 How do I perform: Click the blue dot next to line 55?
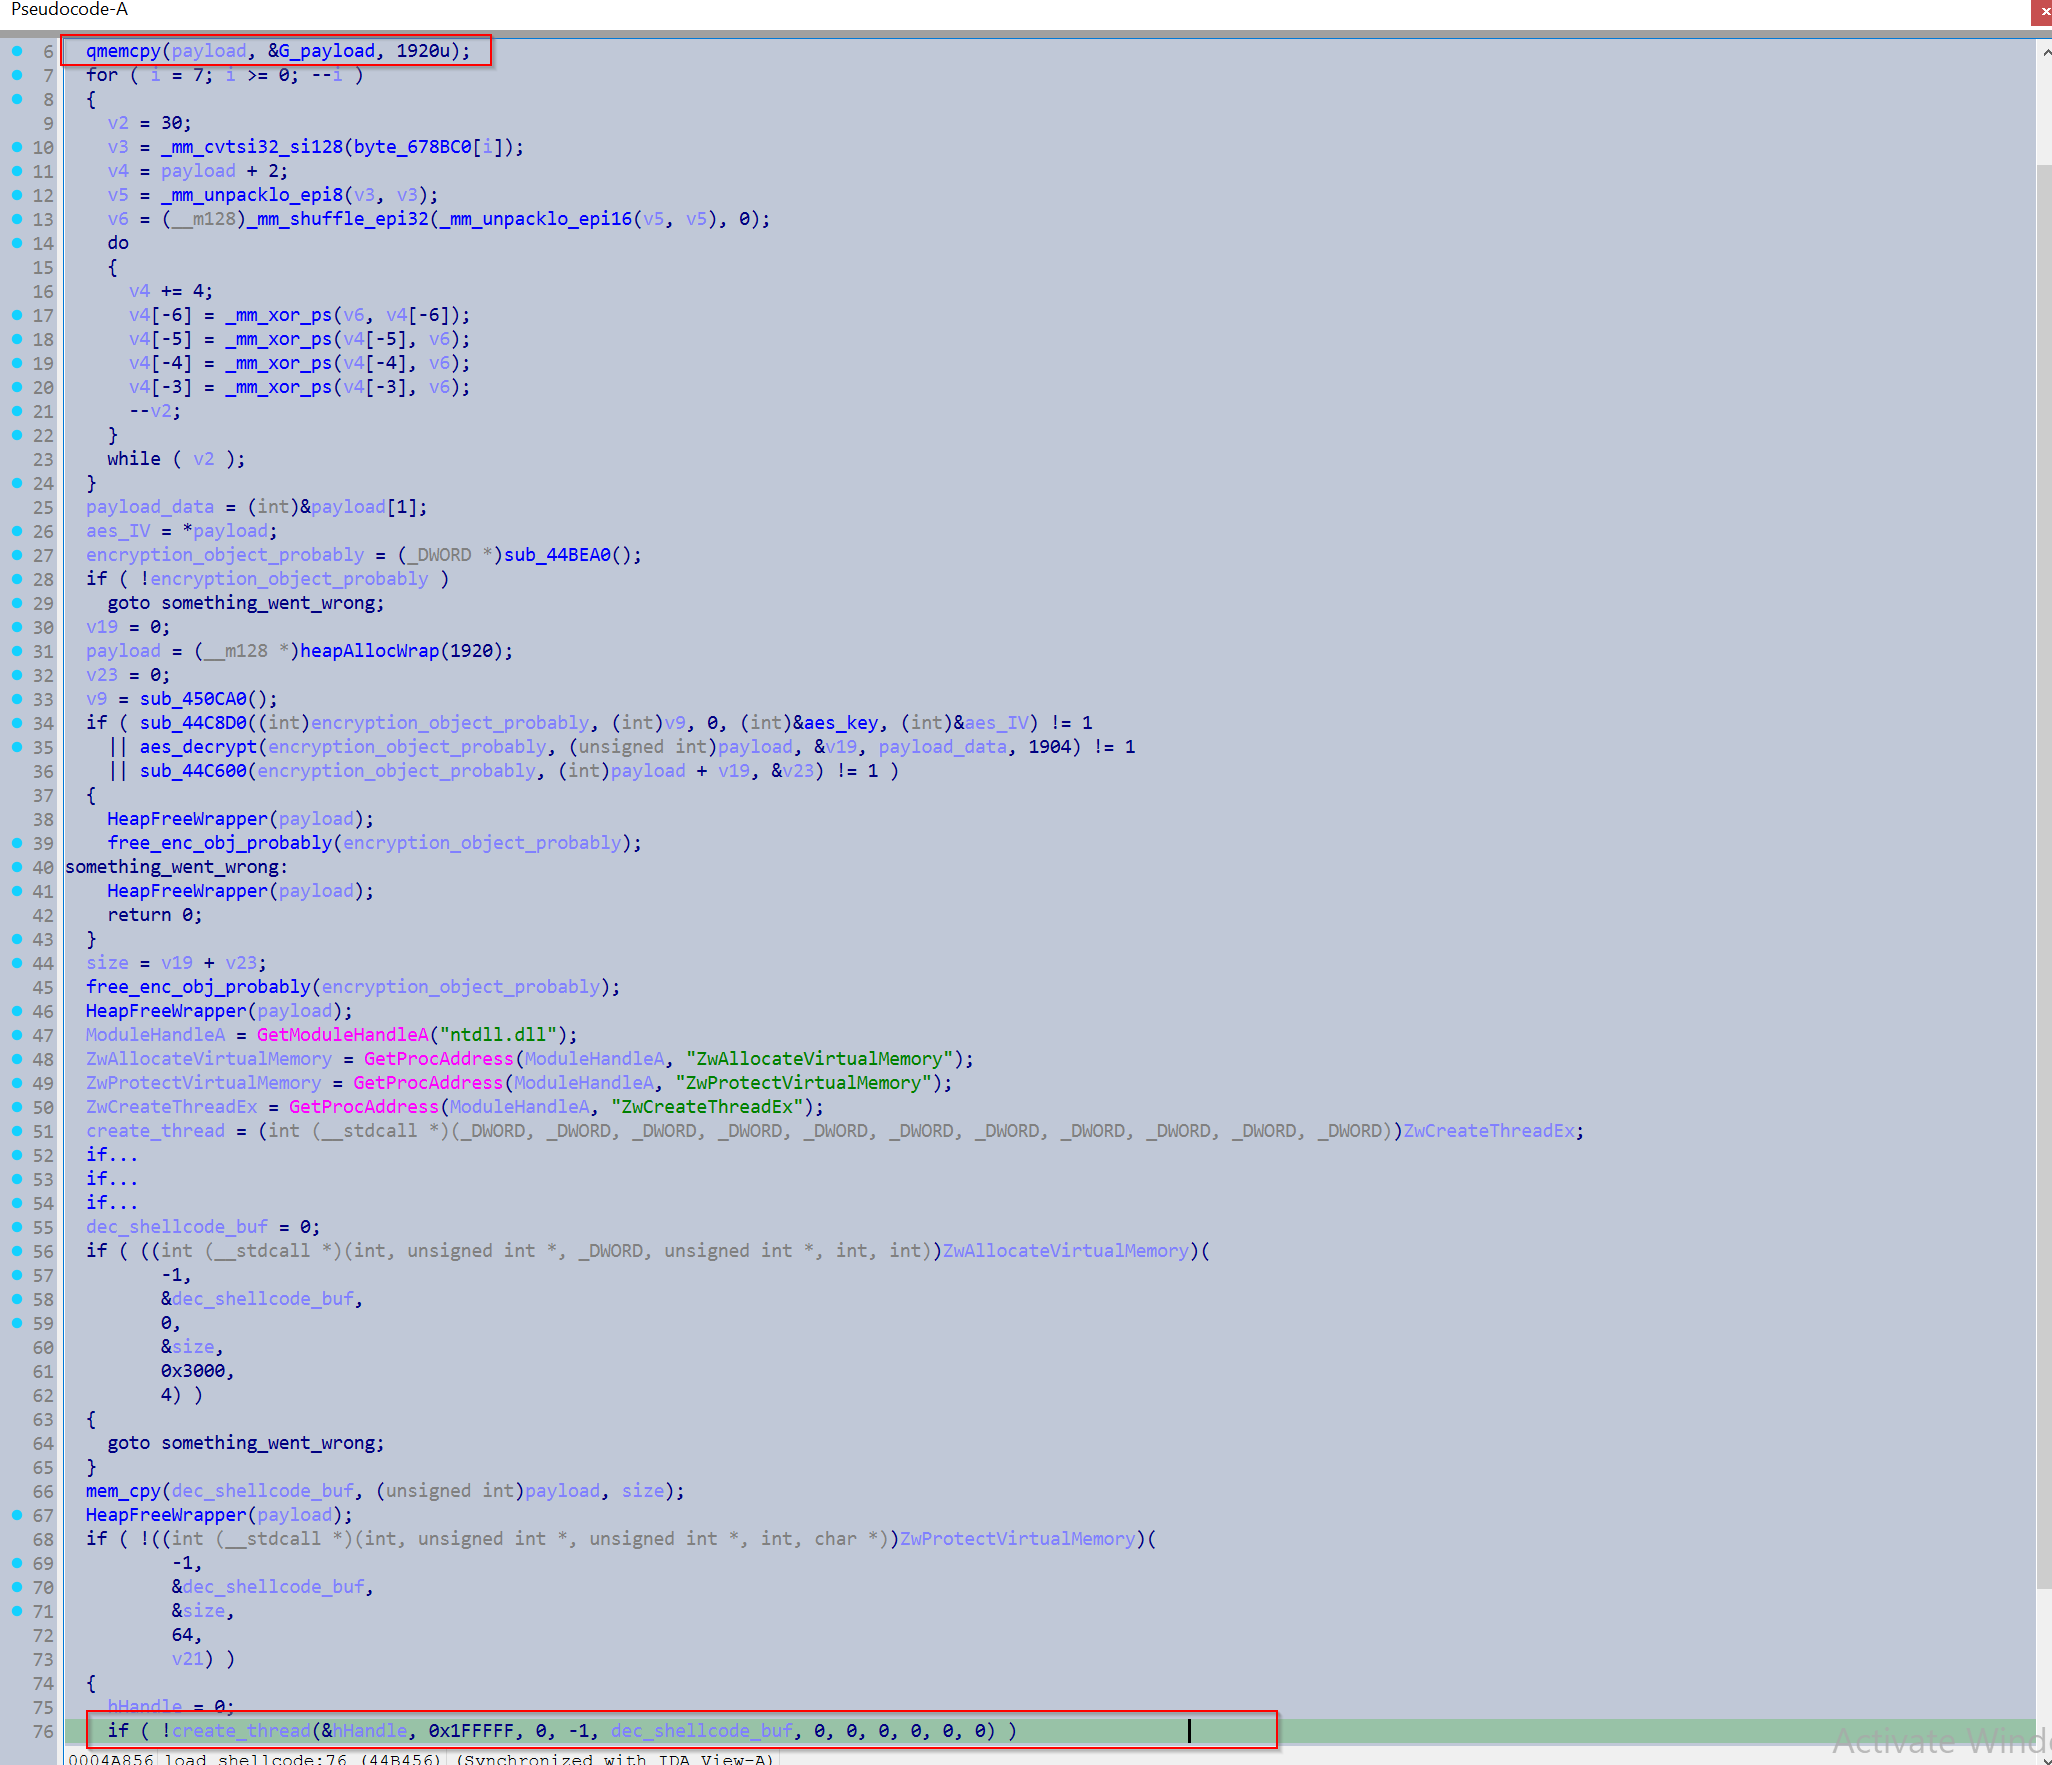click(17, 1227)
